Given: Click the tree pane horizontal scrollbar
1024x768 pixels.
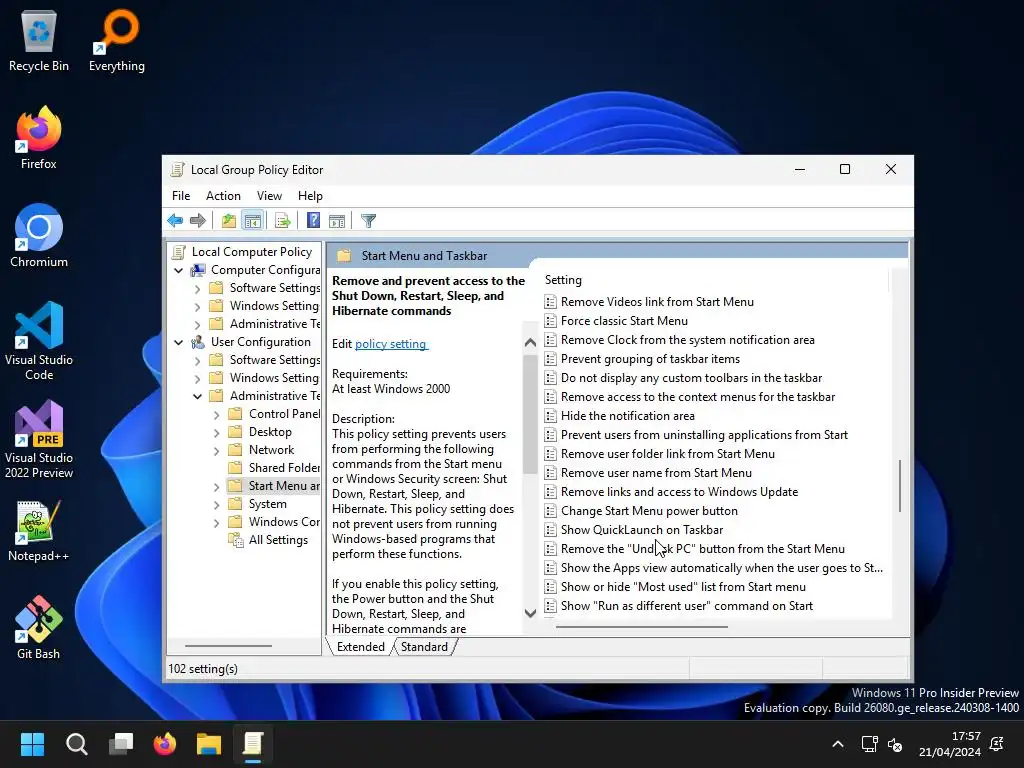Looking at the screenshot, I should [228, 646].
